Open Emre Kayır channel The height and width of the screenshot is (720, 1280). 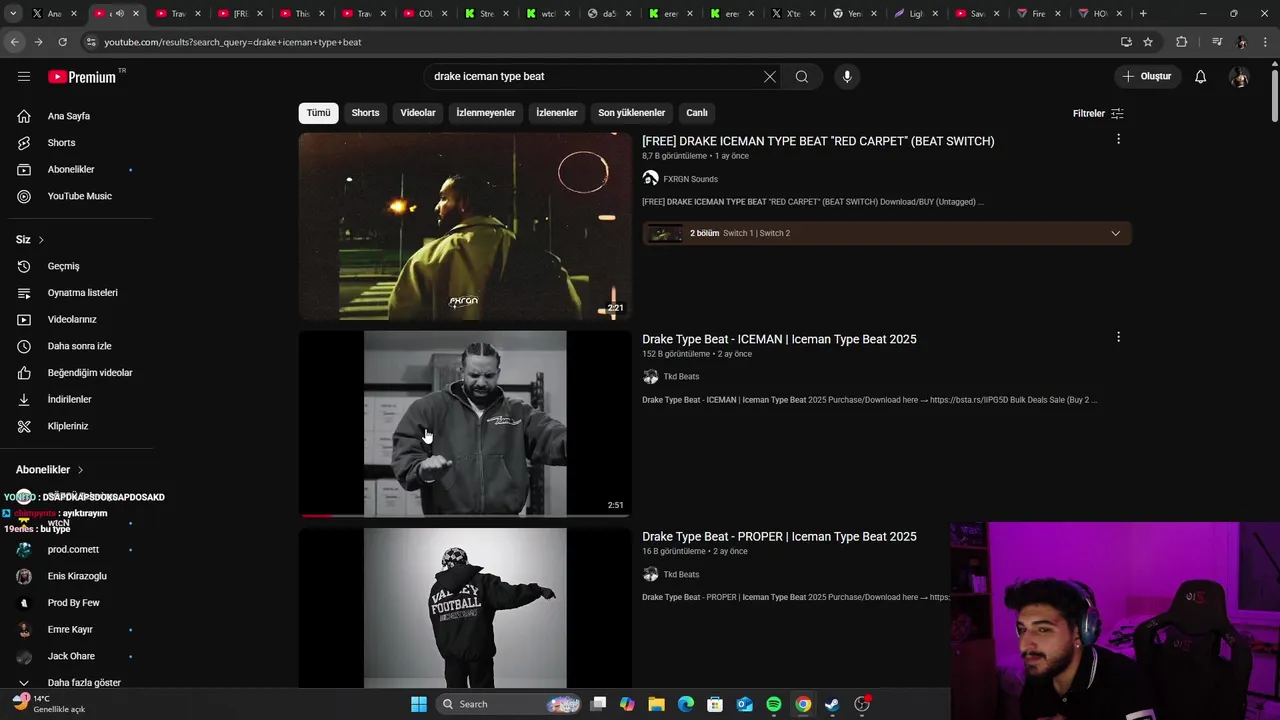coord(77,630)
